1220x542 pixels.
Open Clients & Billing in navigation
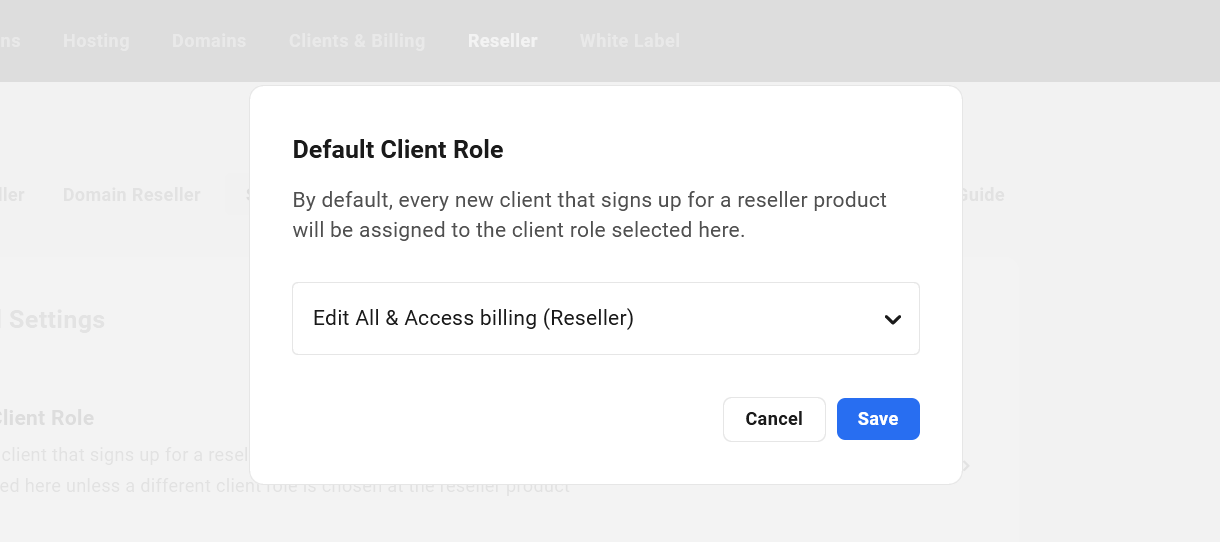coord(357,41)
